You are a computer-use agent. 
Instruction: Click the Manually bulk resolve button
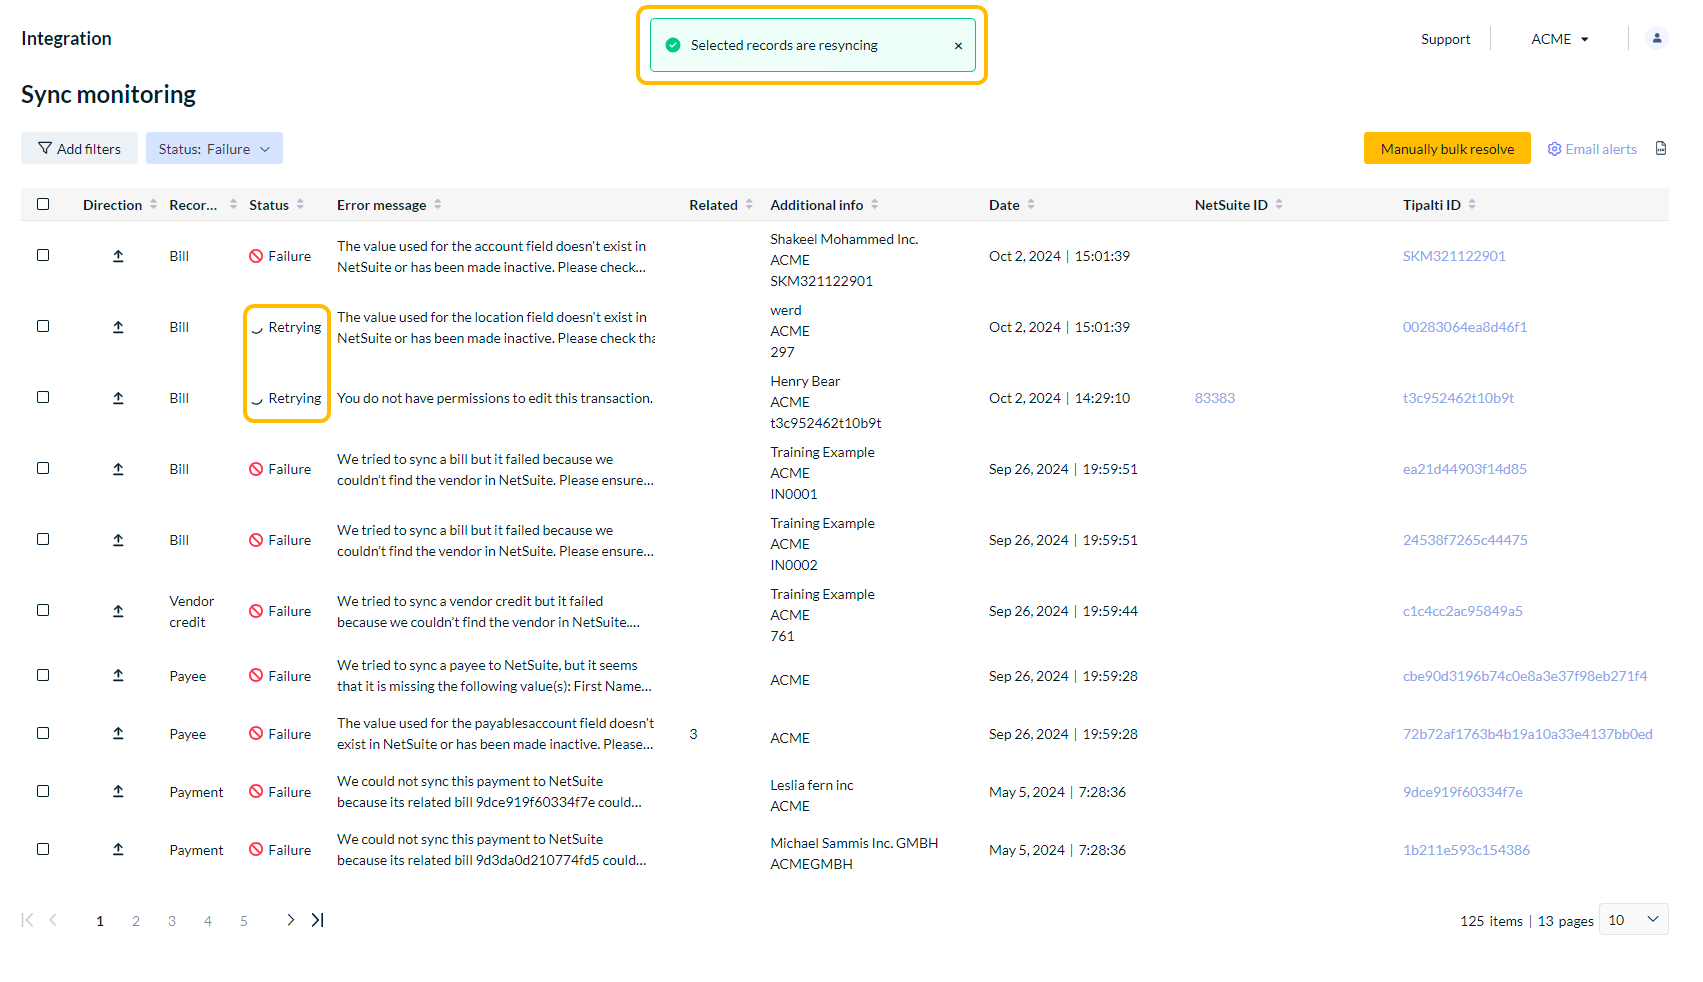tap(1446, 149)
